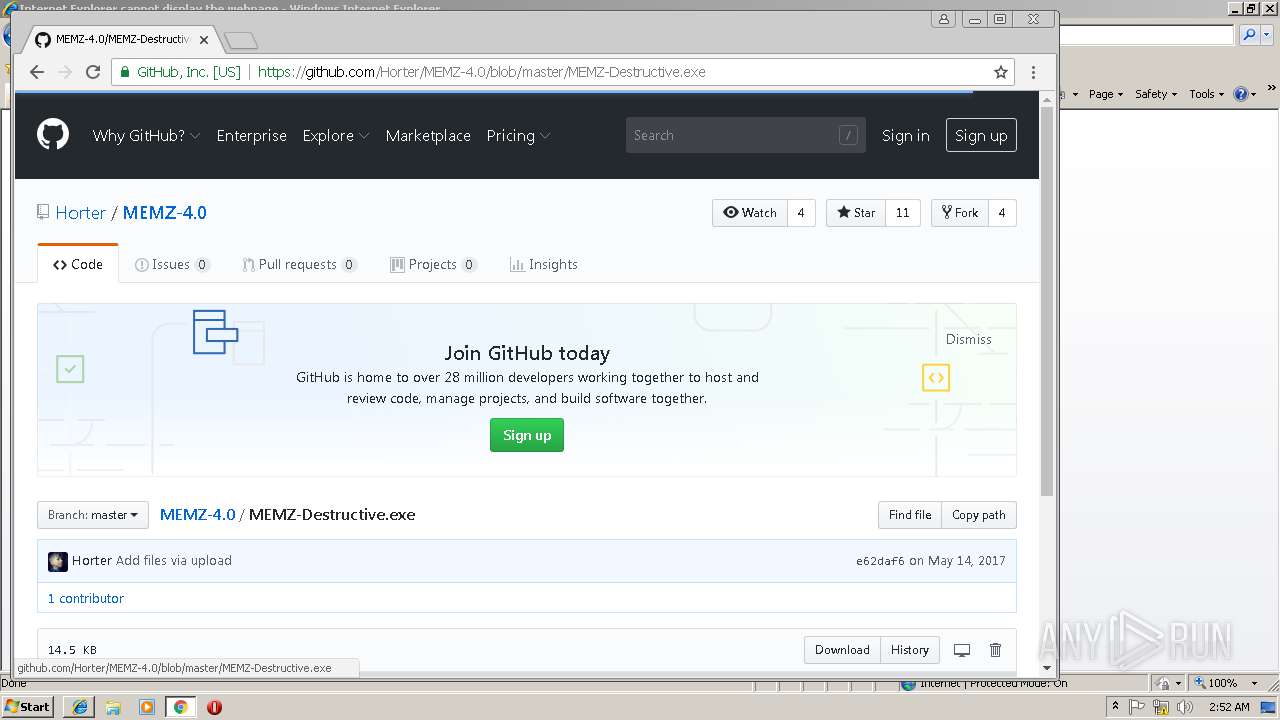Switch to the Issues tab

172,264
